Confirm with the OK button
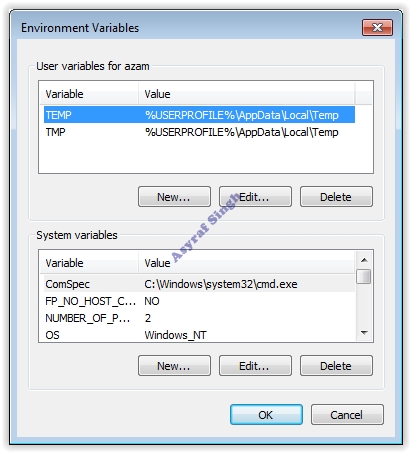 (266, 415)
